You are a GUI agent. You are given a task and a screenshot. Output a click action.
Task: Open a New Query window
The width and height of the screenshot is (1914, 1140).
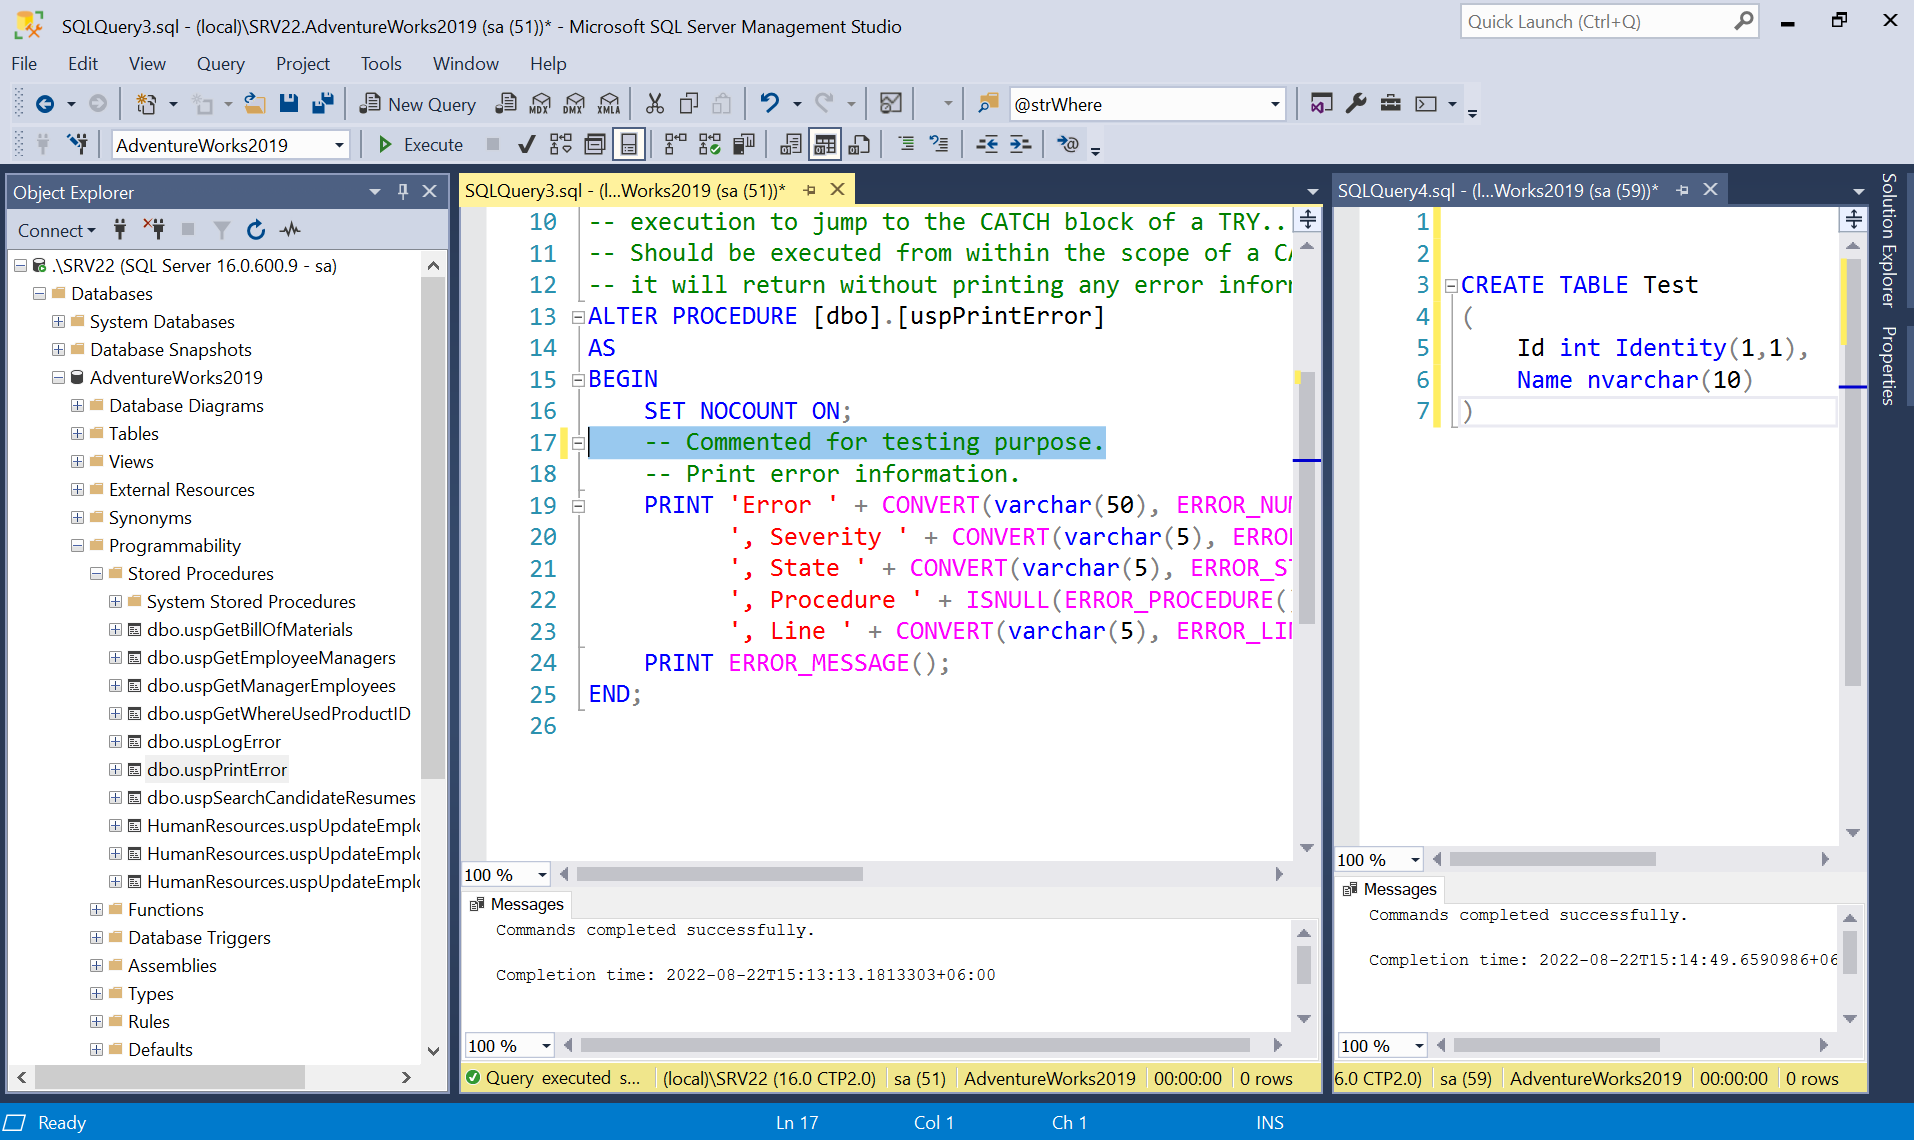[x=417, y=103]
